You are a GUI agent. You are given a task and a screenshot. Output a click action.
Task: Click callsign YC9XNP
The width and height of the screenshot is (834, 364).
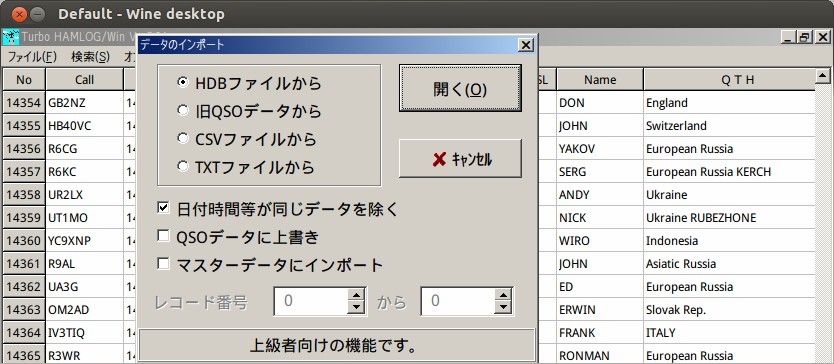[x=85, y=241]
